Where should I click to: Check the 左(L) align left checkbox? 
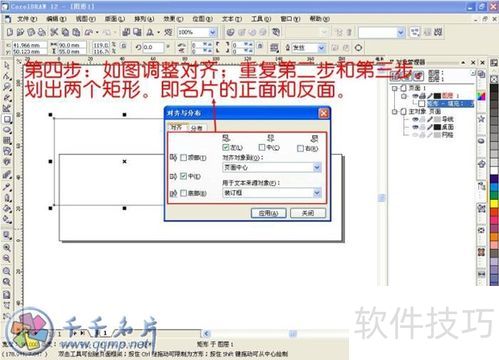[226, 147]
